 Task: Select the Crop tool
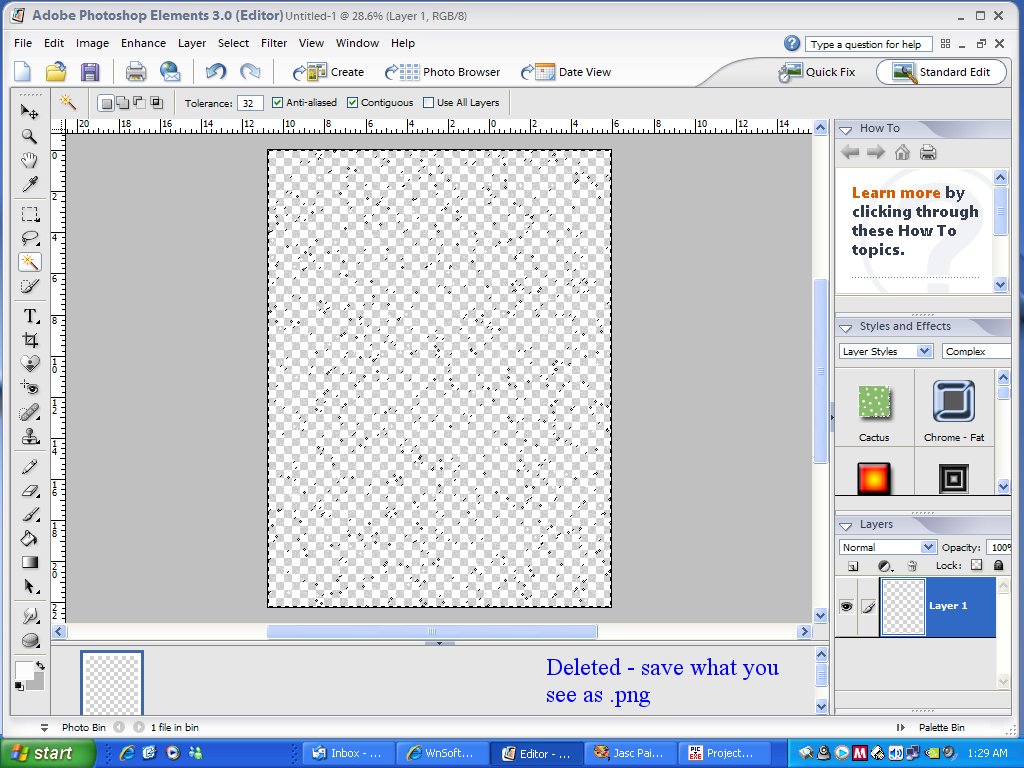tap(29, 340)
